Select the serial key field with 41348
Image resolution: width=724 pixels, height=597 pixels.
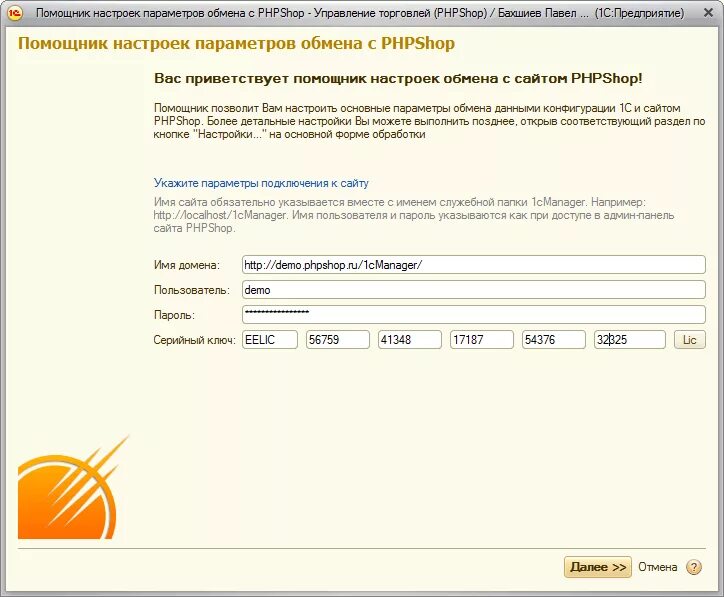click(x=410, y=340)
